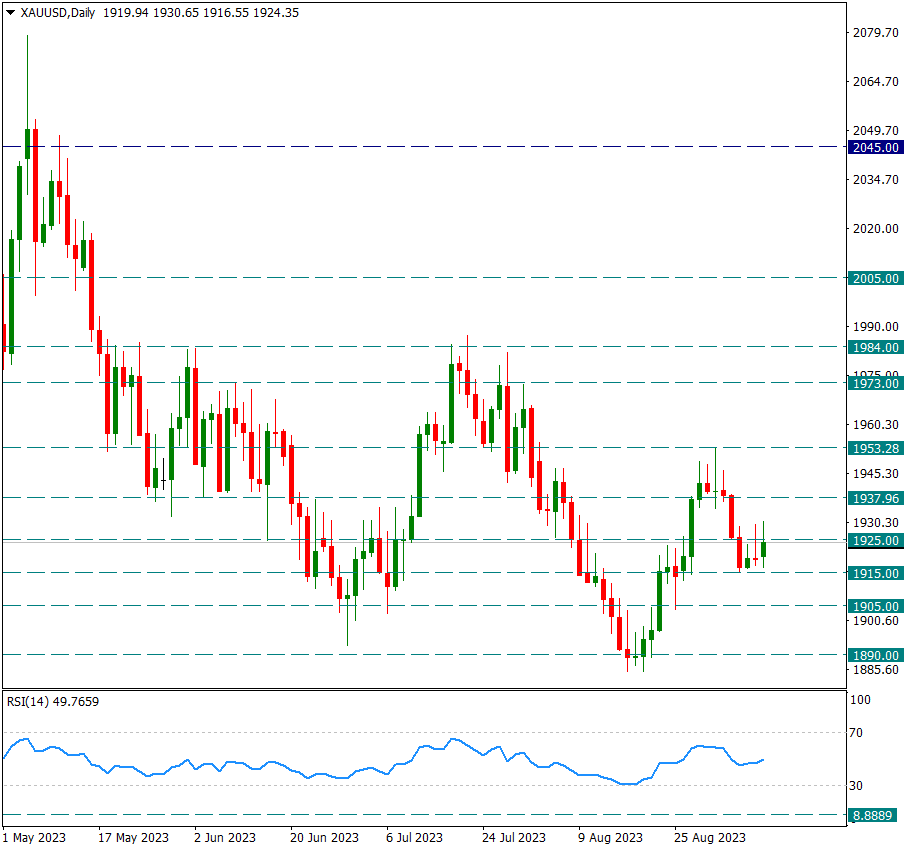Click the RSI scale value 70
910x850 pixels.
click(855, 733)
